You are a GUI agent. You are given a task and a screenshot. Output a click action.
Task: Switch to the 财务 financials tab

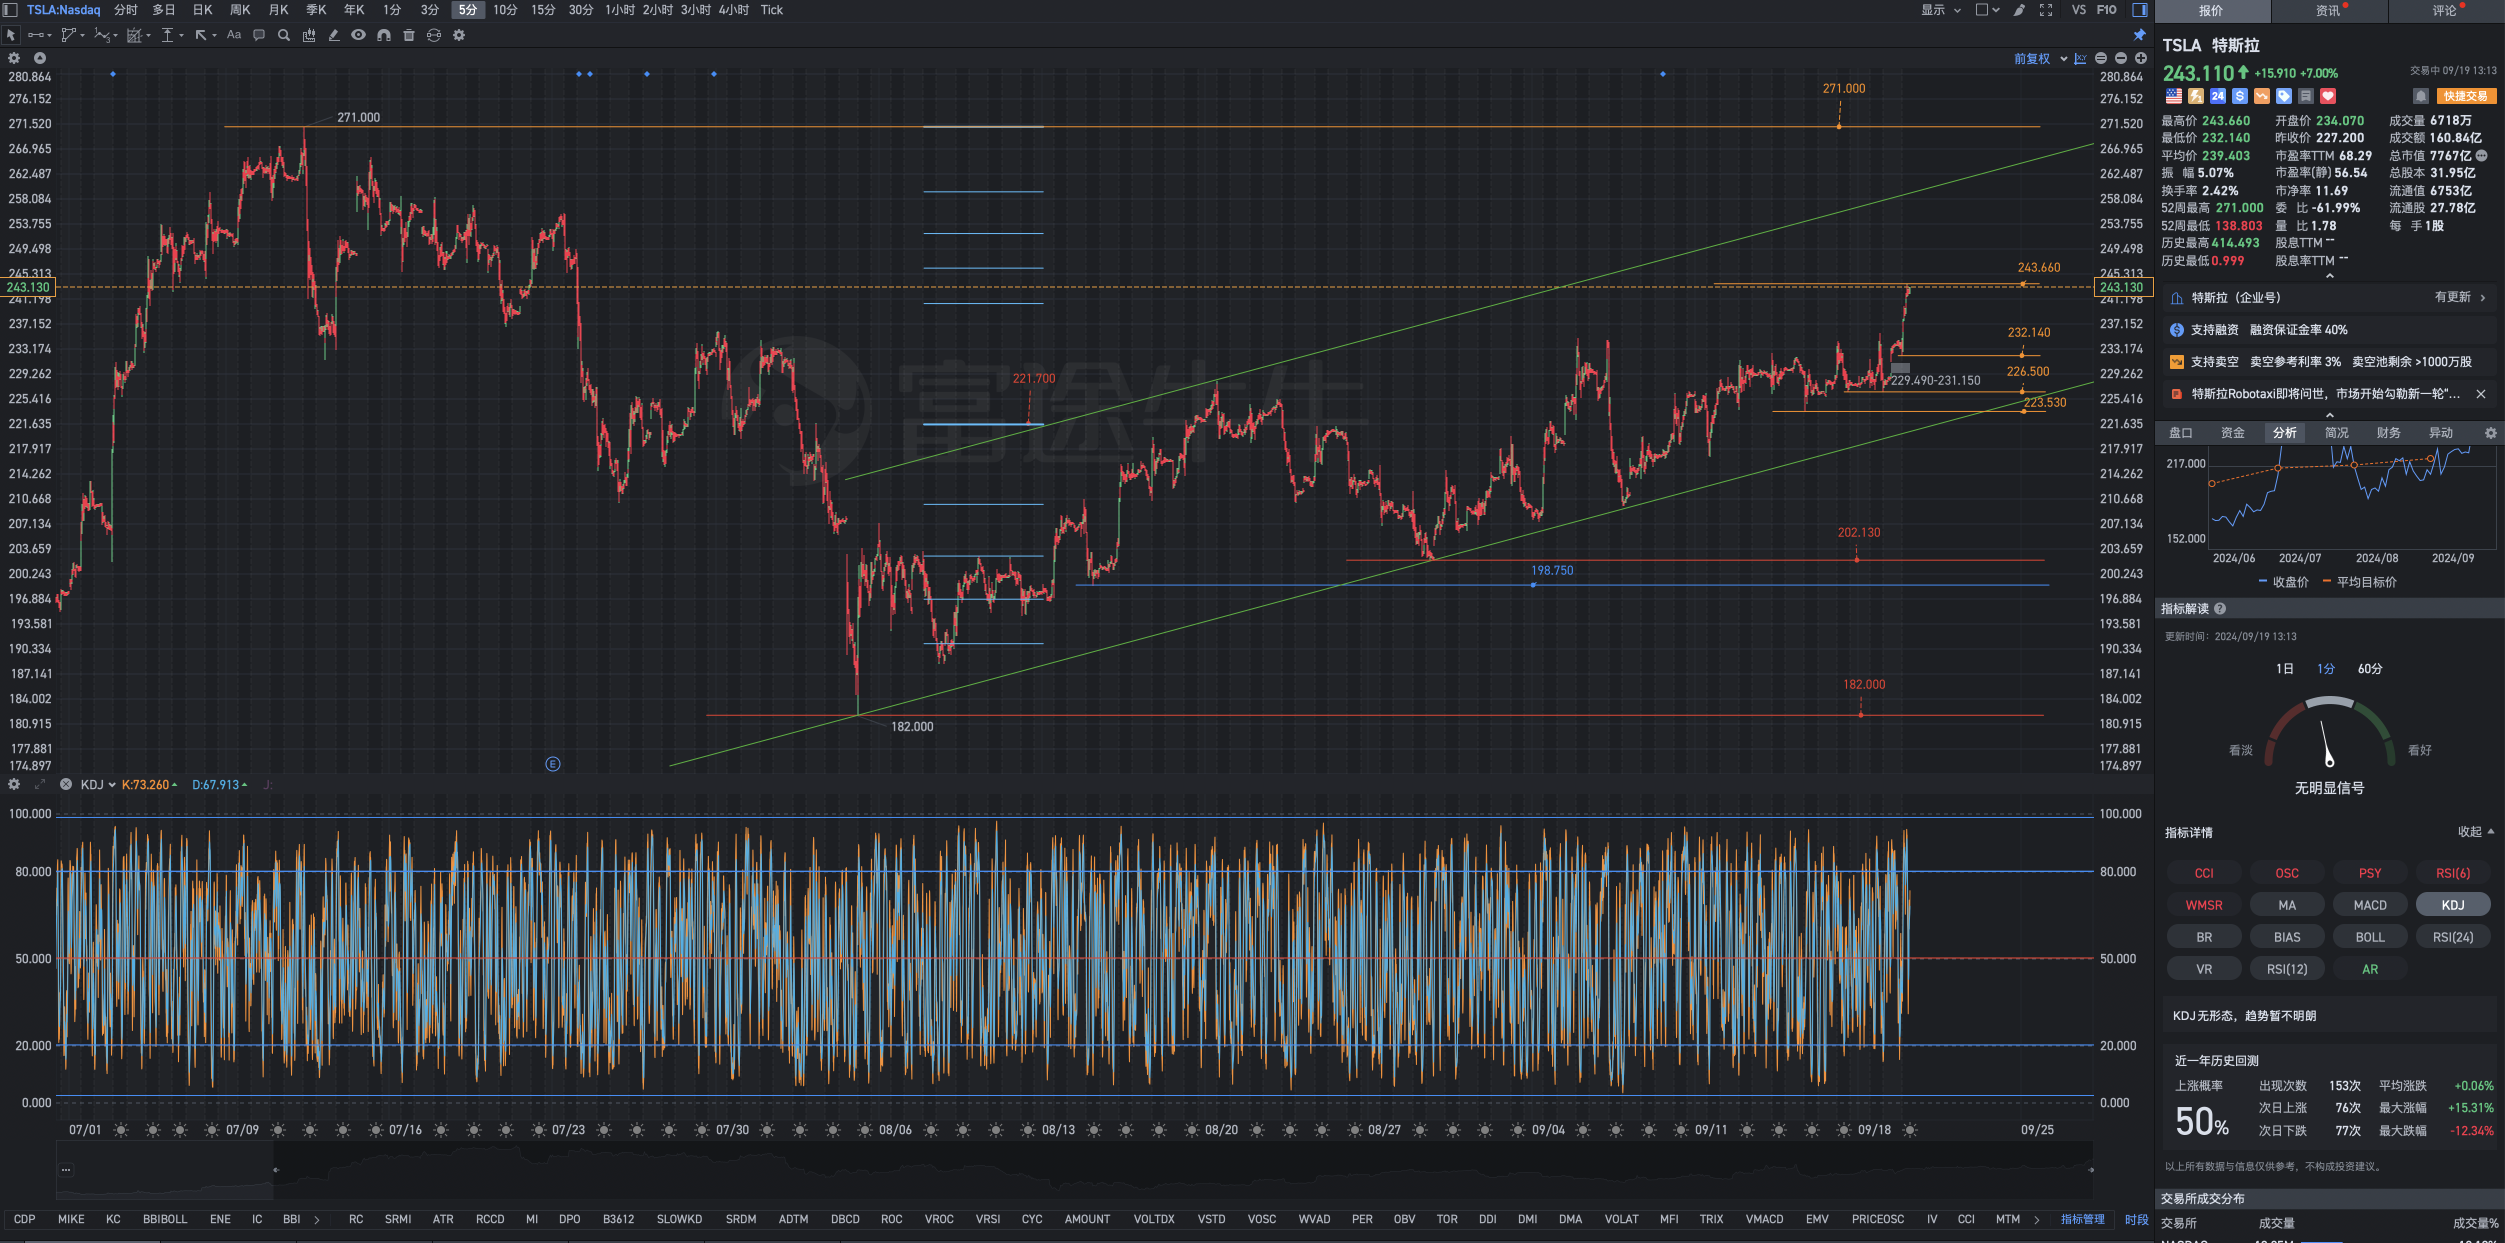coord(2389,433)
